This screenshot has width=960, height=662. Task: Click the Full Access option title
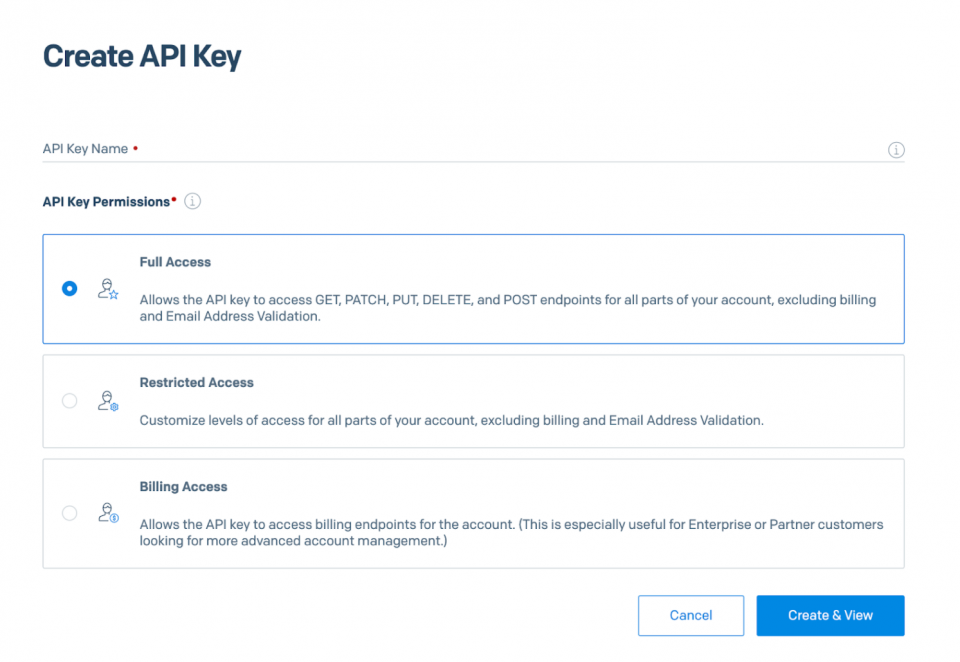coord(175,262)
